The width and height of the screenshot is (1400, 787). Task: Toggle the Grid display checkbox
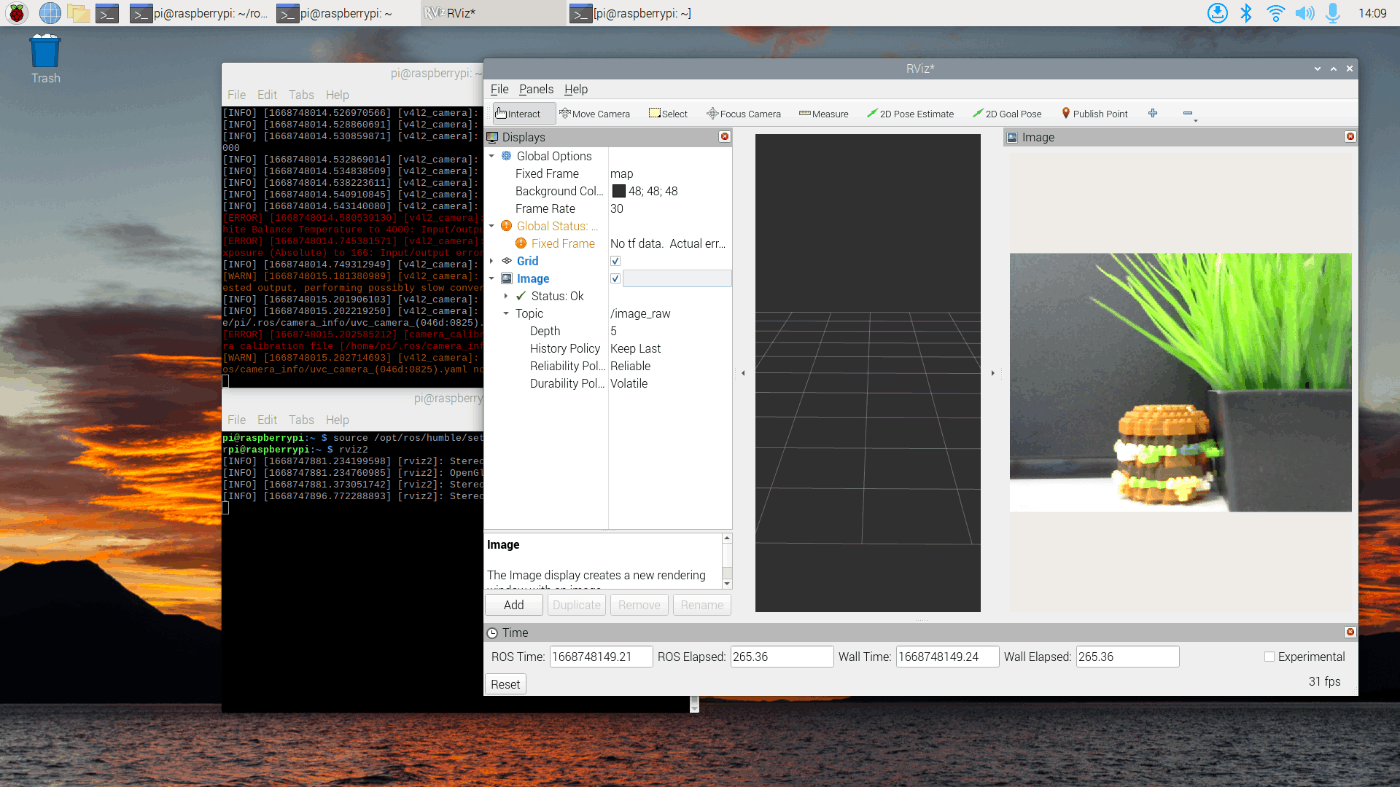tap(615, 260)
